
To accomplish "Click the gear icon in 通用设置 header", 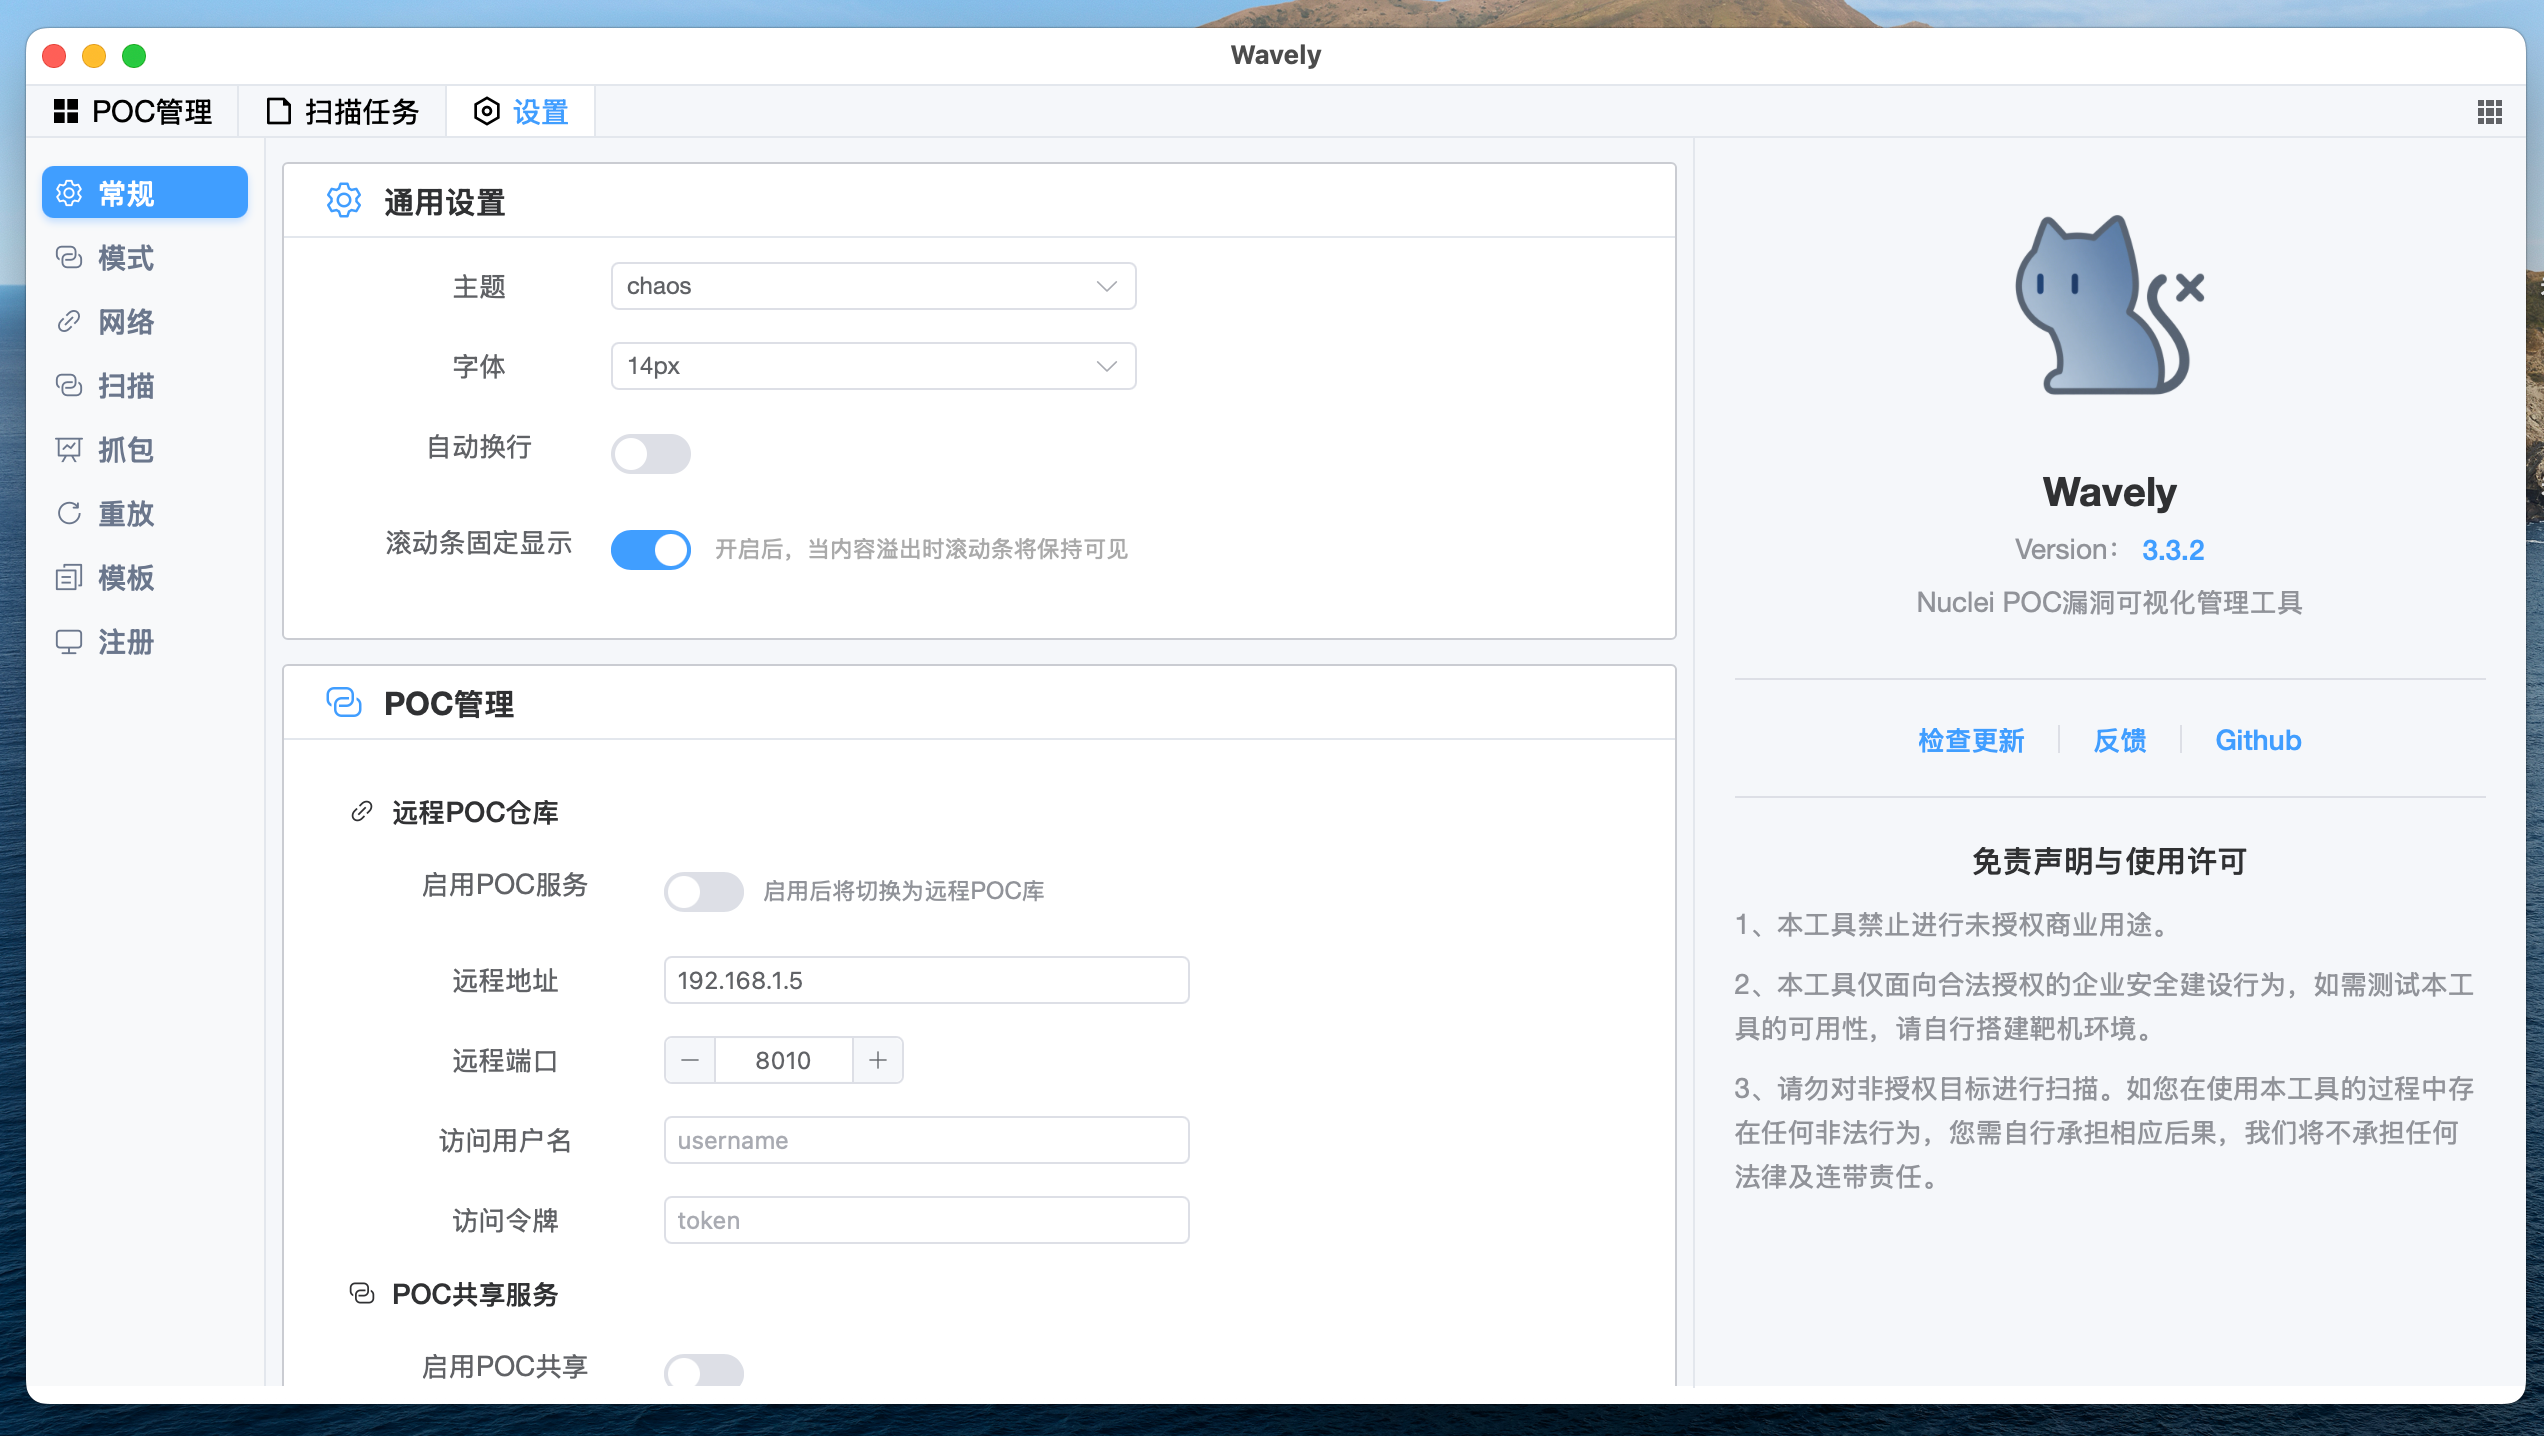I will tap(344, 201).
